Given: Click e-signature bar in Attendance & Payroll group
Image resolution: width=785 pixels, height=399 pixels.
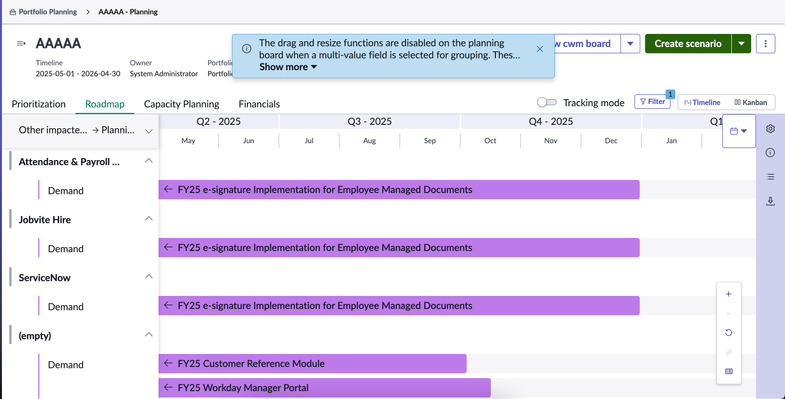Looking at the screenshot, I should 399,190.
